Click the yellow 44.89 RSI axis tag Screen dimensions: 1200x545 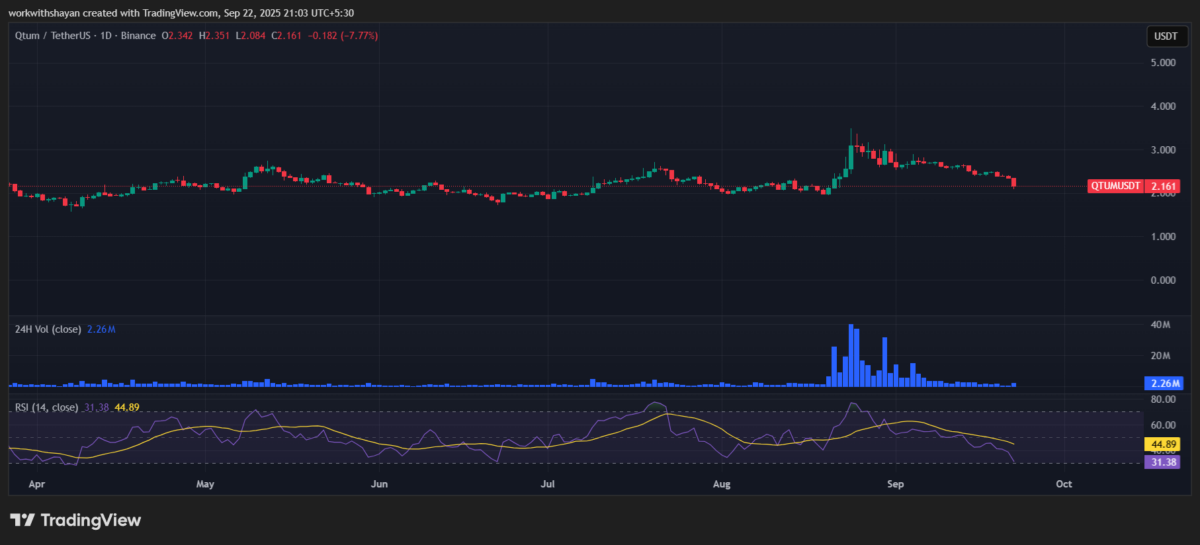pyautogui.click(x=1165, y=444)
